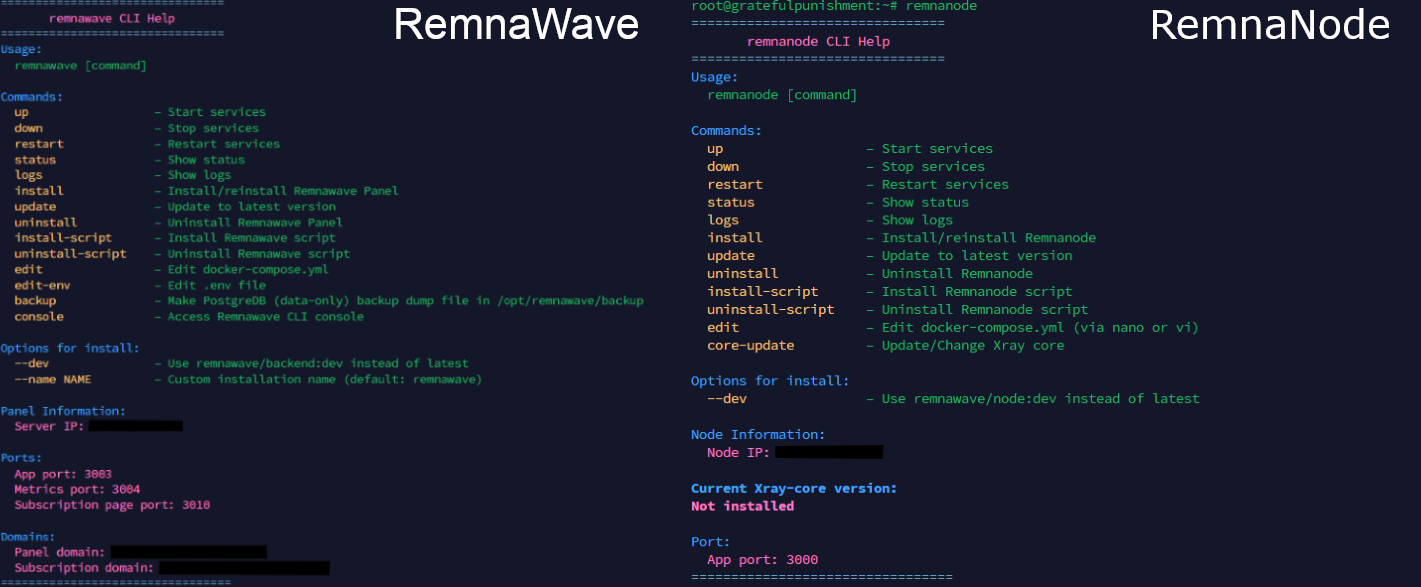Click 'Install/reinstall Remnawave Panel' description
This screenshot has width=1421, height=587.
click(x=283, y=191)
